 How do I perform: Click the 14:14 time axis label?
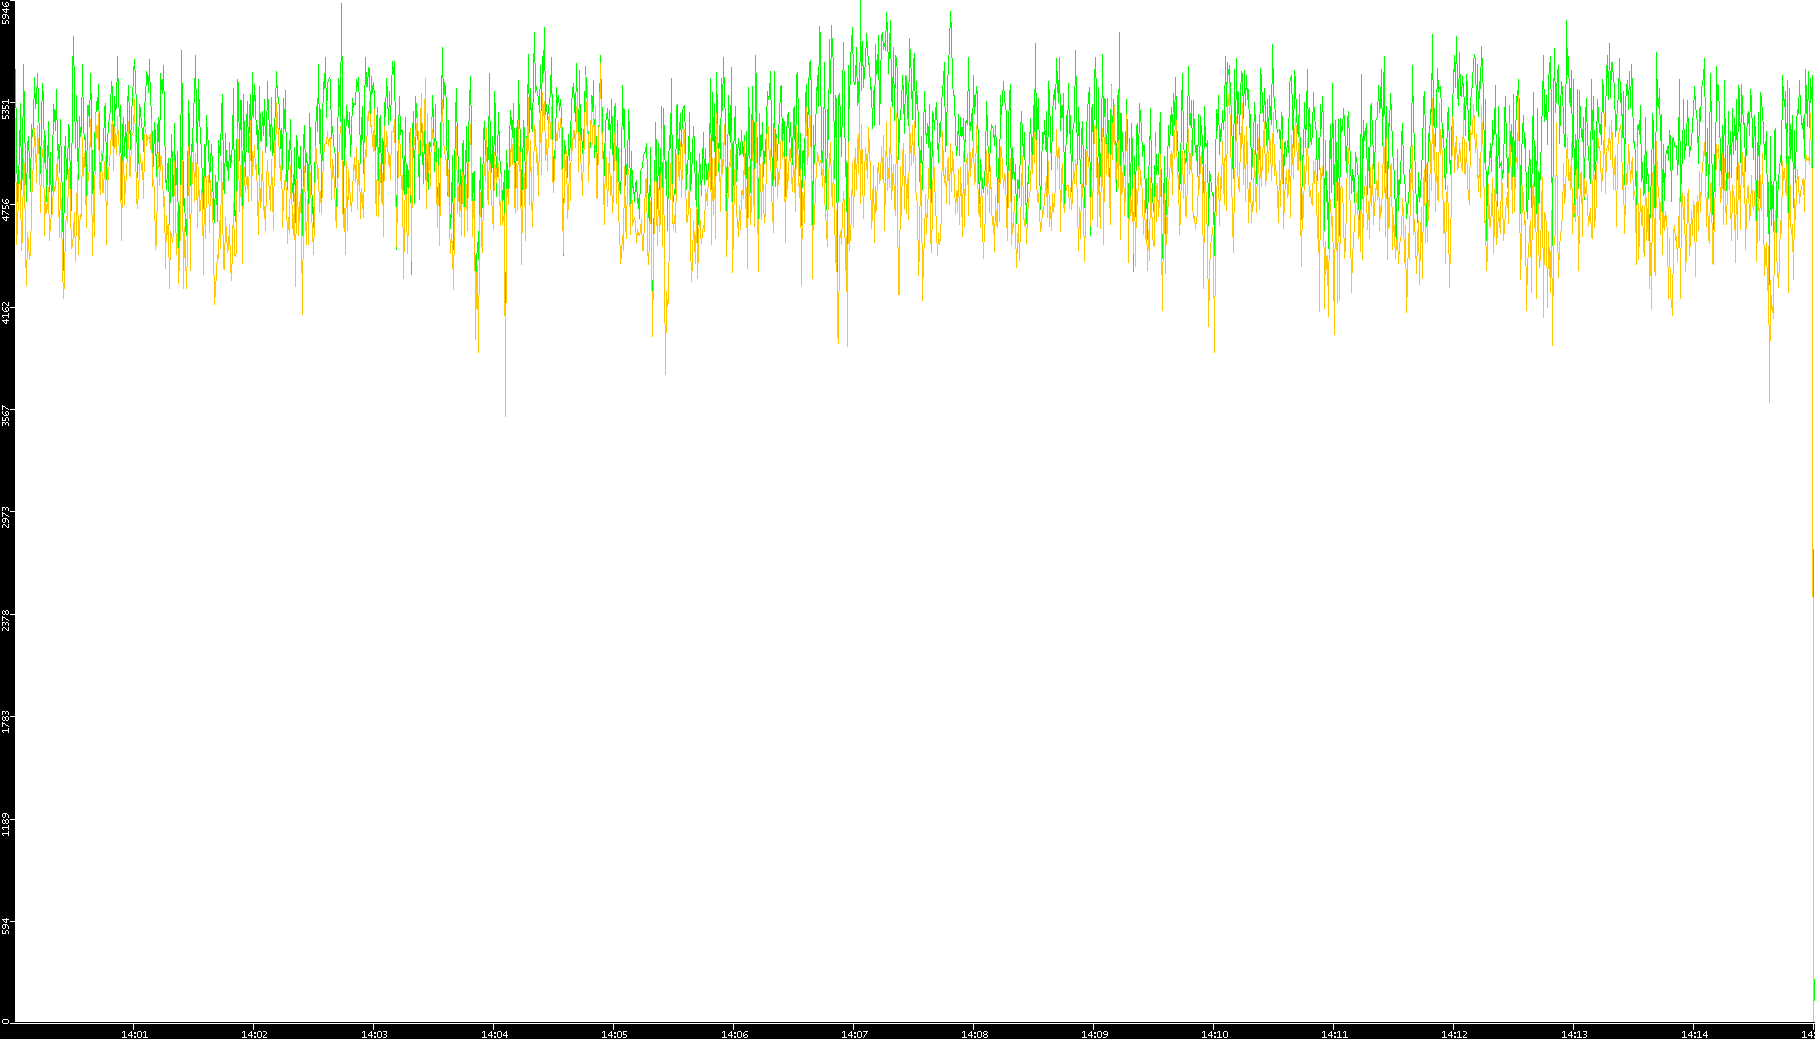[1694, 1033]
